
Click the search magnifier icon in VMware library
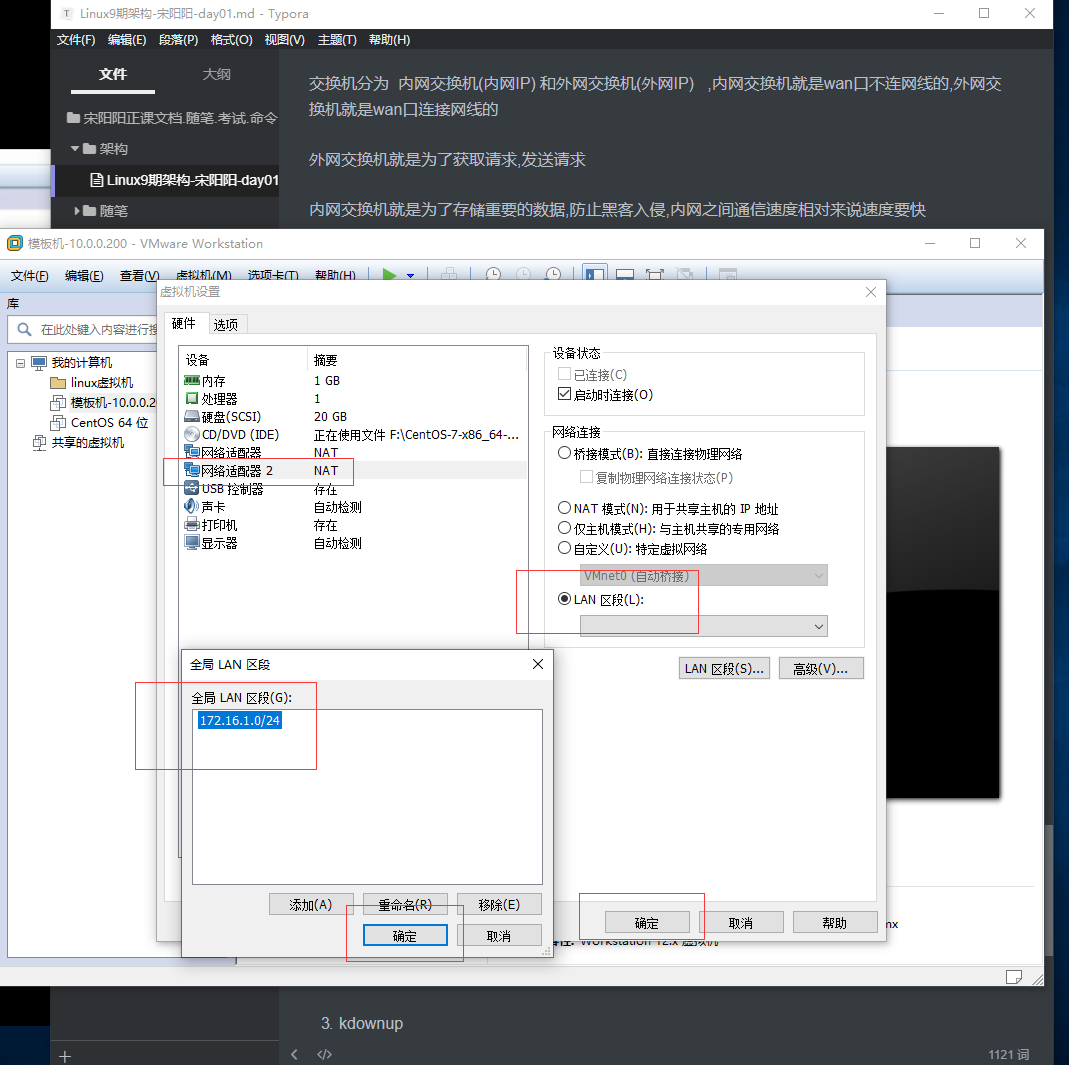tap(25, 329)
